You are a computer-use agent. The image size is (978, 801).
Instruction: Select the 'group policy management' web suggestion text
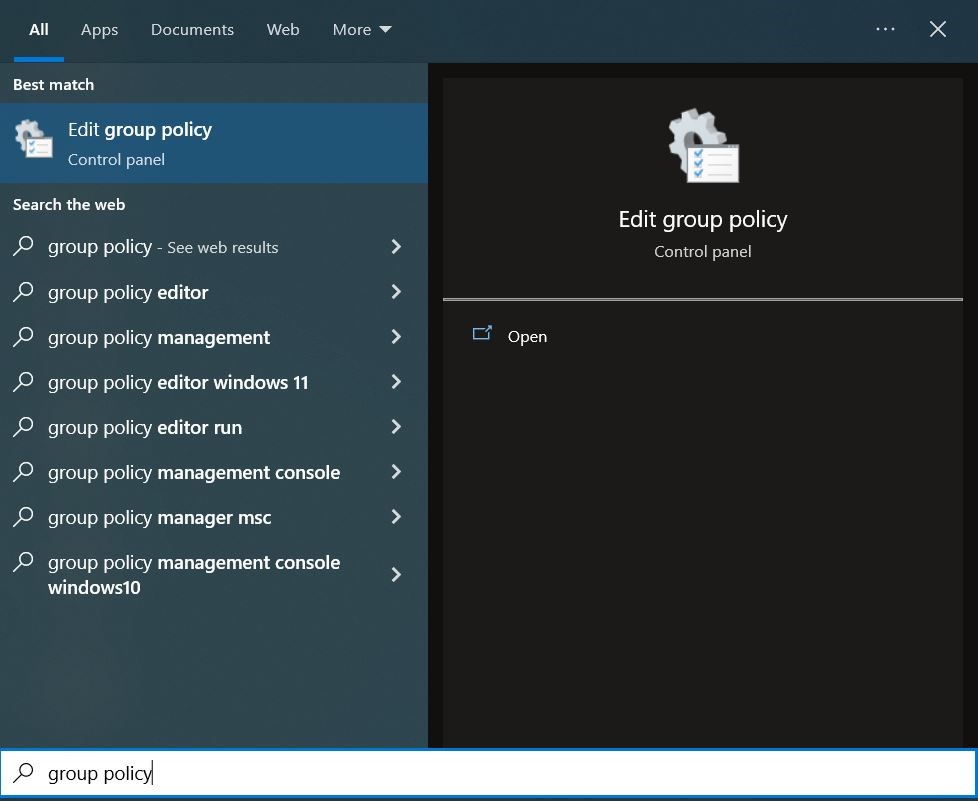point(159,337)
